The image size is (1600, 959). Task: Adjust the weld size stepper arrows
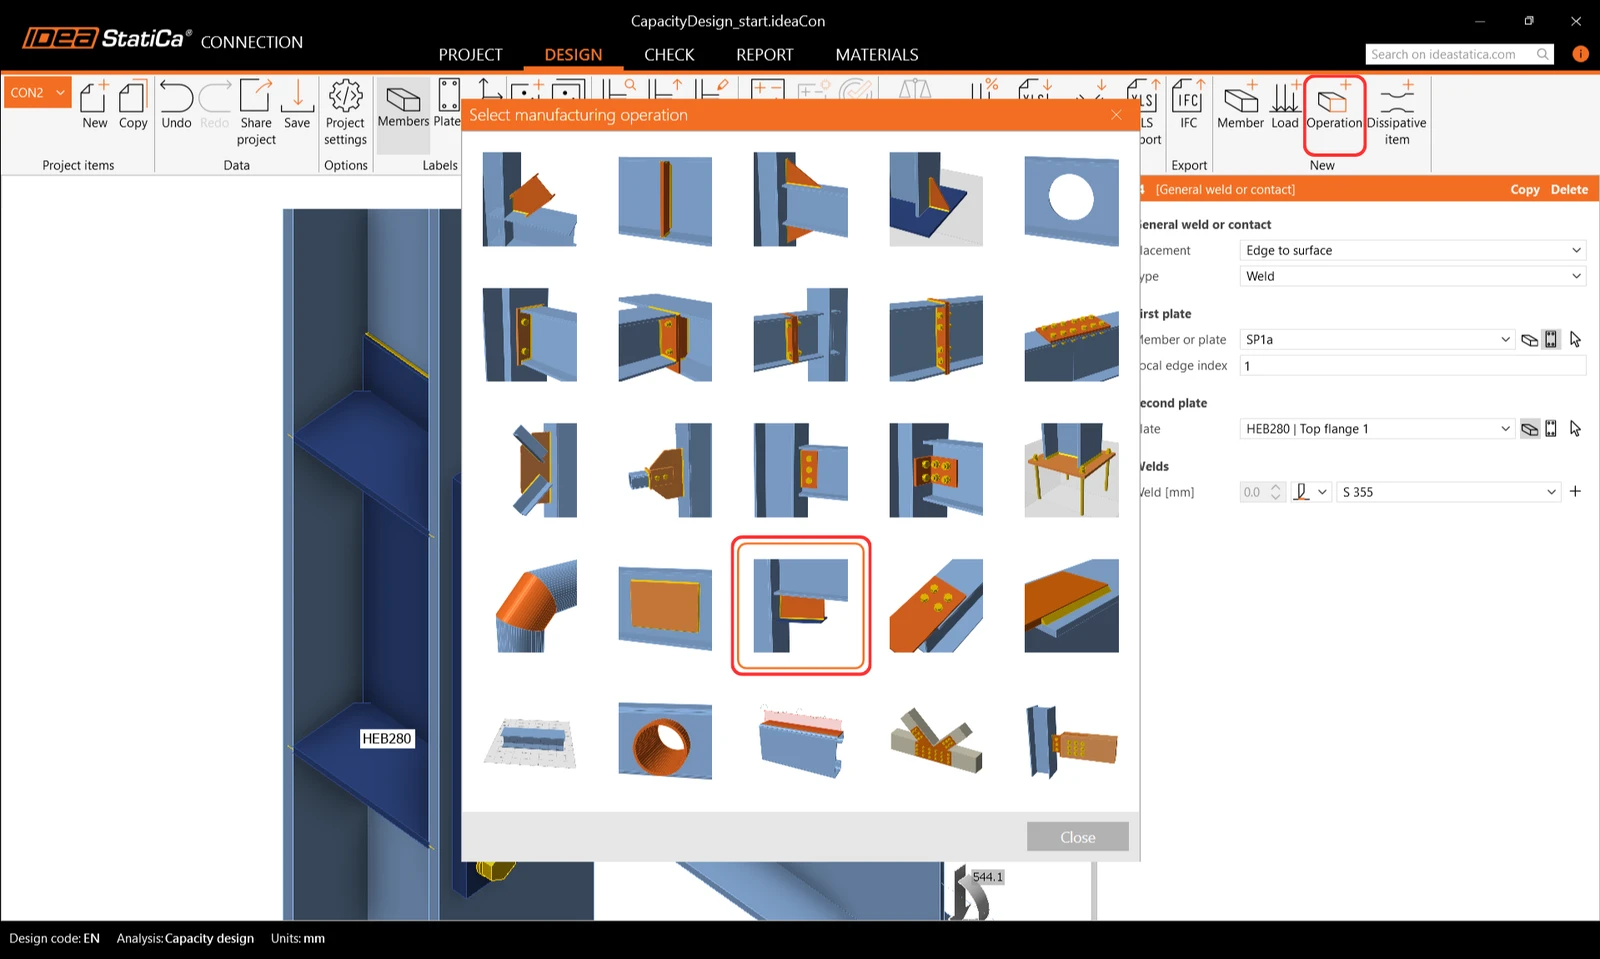click(x=1275, y=492)
